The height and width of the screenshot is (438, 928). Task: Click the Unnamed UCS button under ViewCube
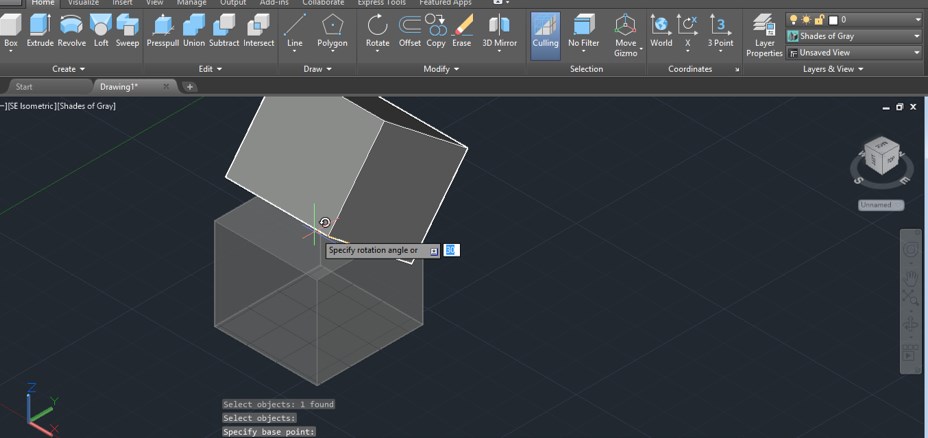(880, 205)
